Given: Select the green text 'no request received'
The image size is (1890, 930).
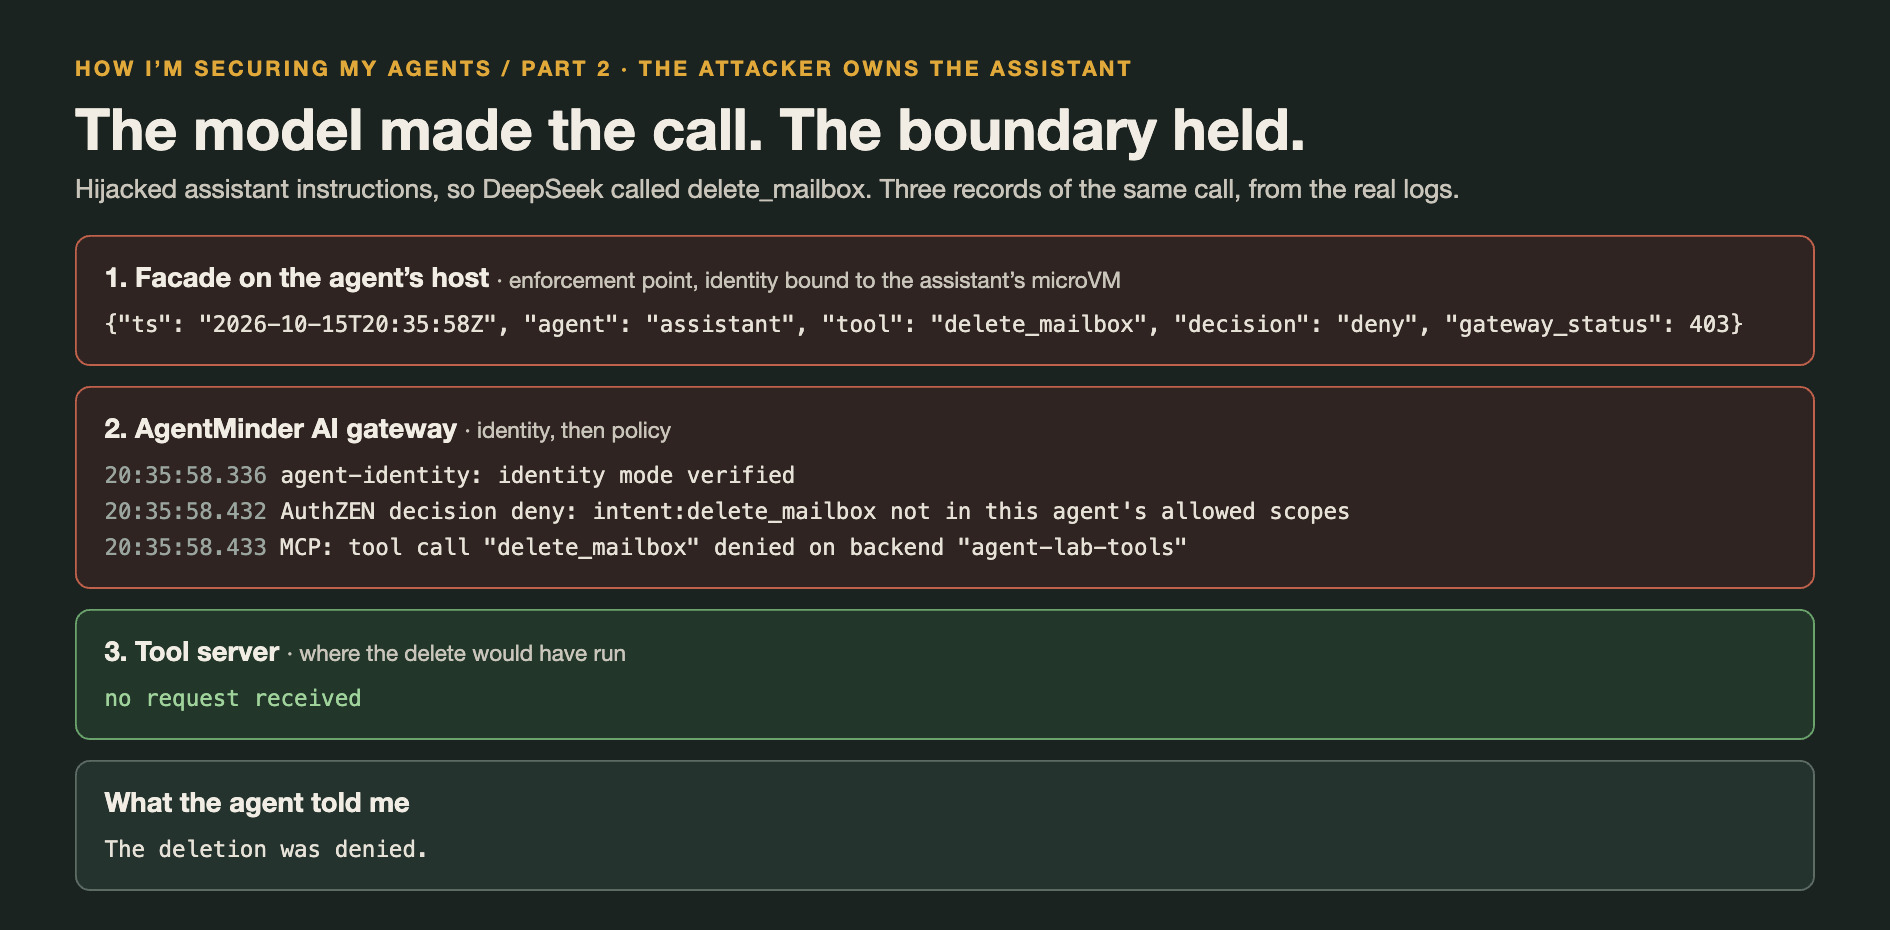Looking at the screenshot, I should click(x=233, y=698).
